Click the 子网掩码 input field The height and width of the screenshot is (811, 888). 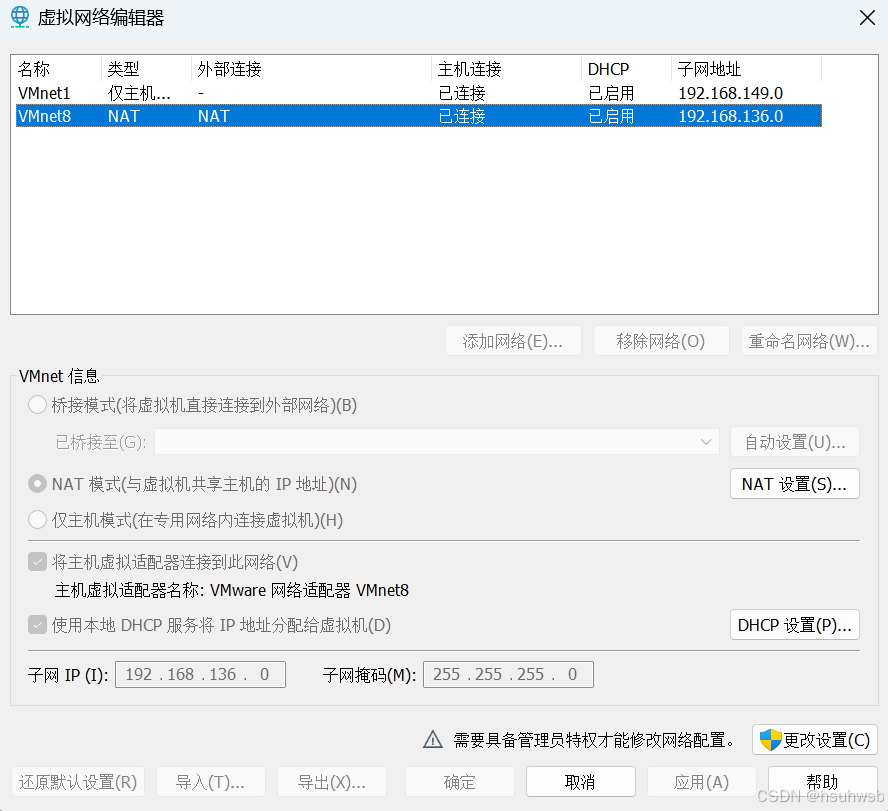click(508, 674)
